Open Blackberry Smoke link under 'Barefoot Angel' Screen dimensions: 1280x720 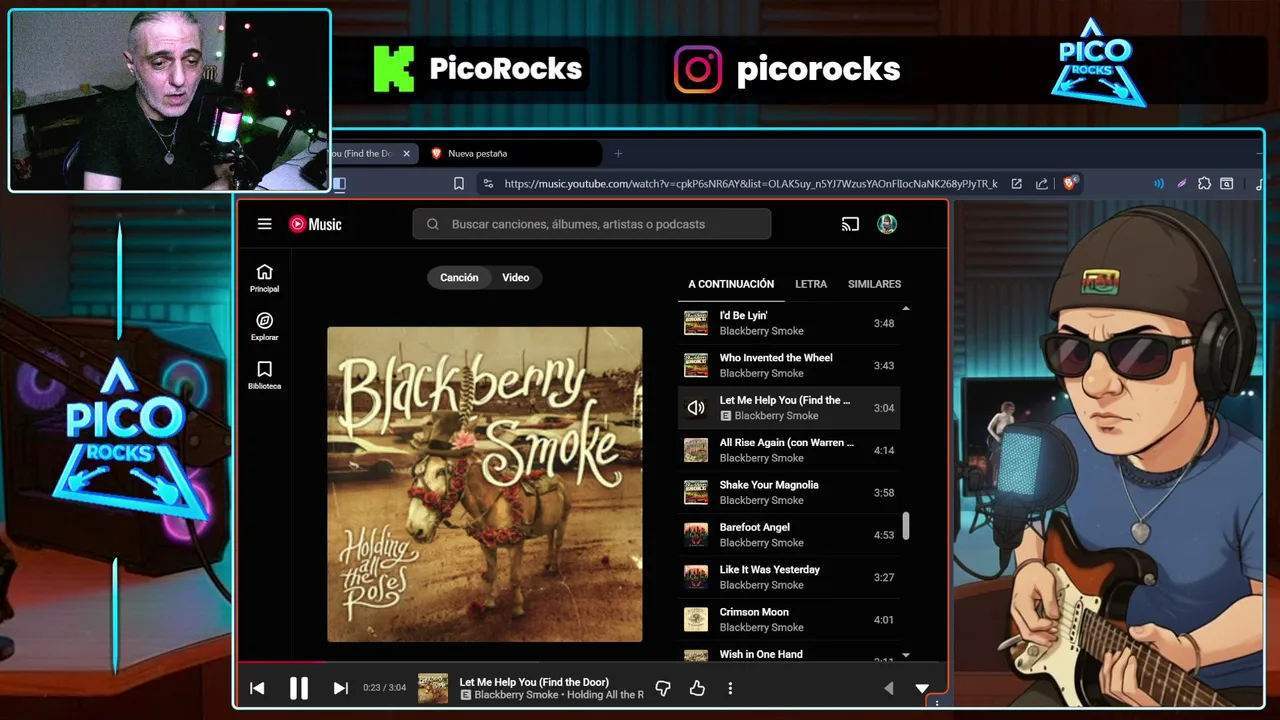[761, 543]
